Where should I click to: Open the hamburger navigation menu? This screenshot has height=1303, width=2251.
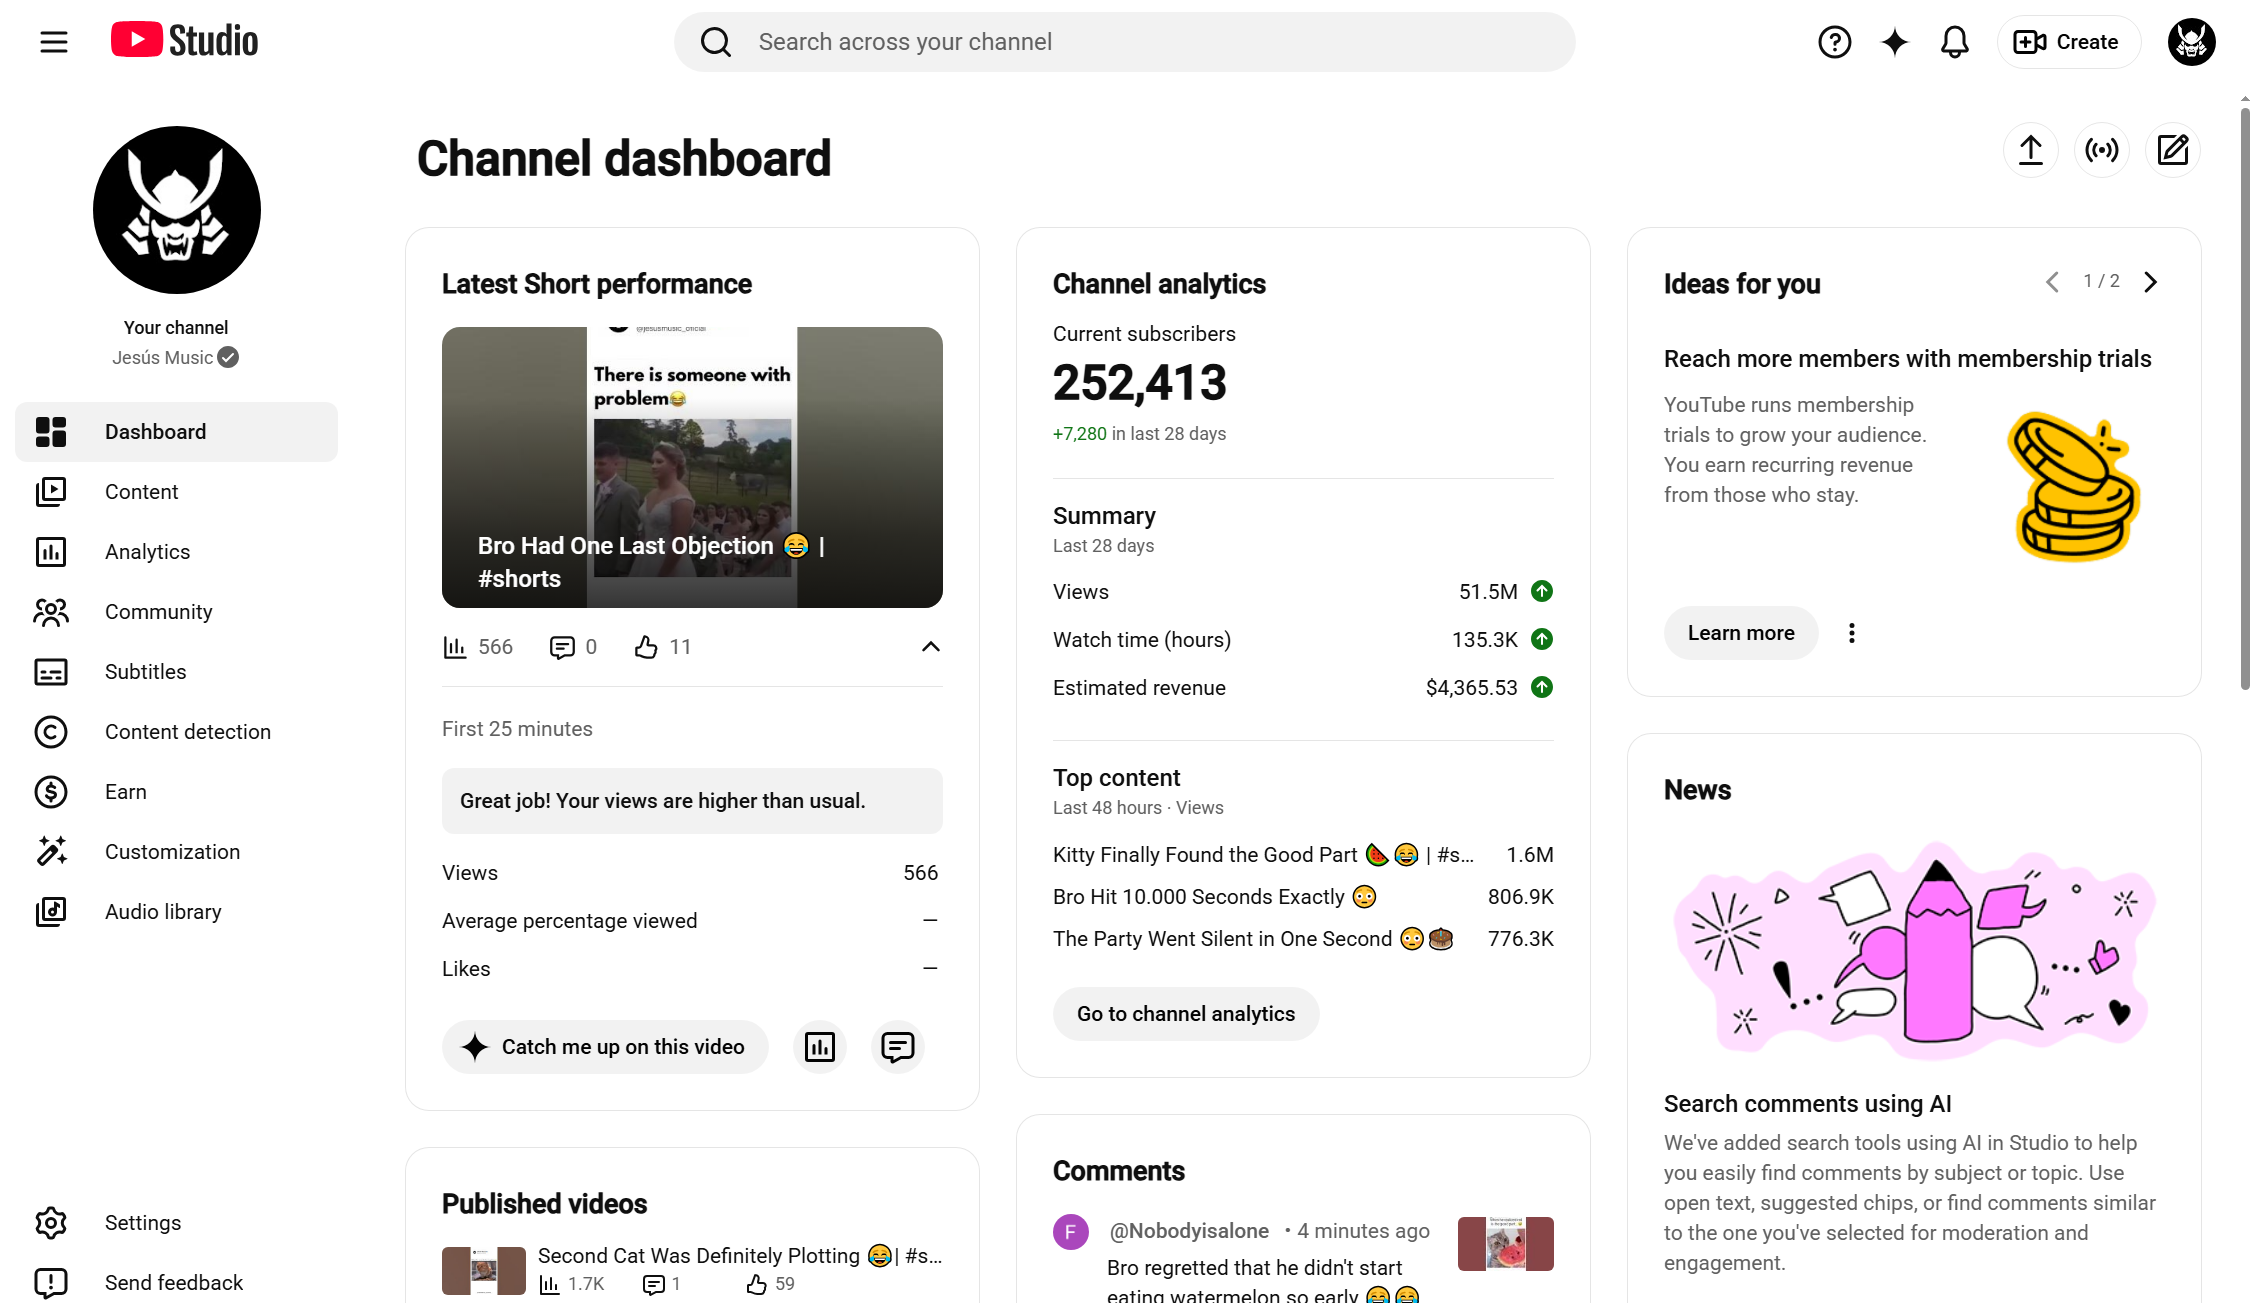point(54,42)
